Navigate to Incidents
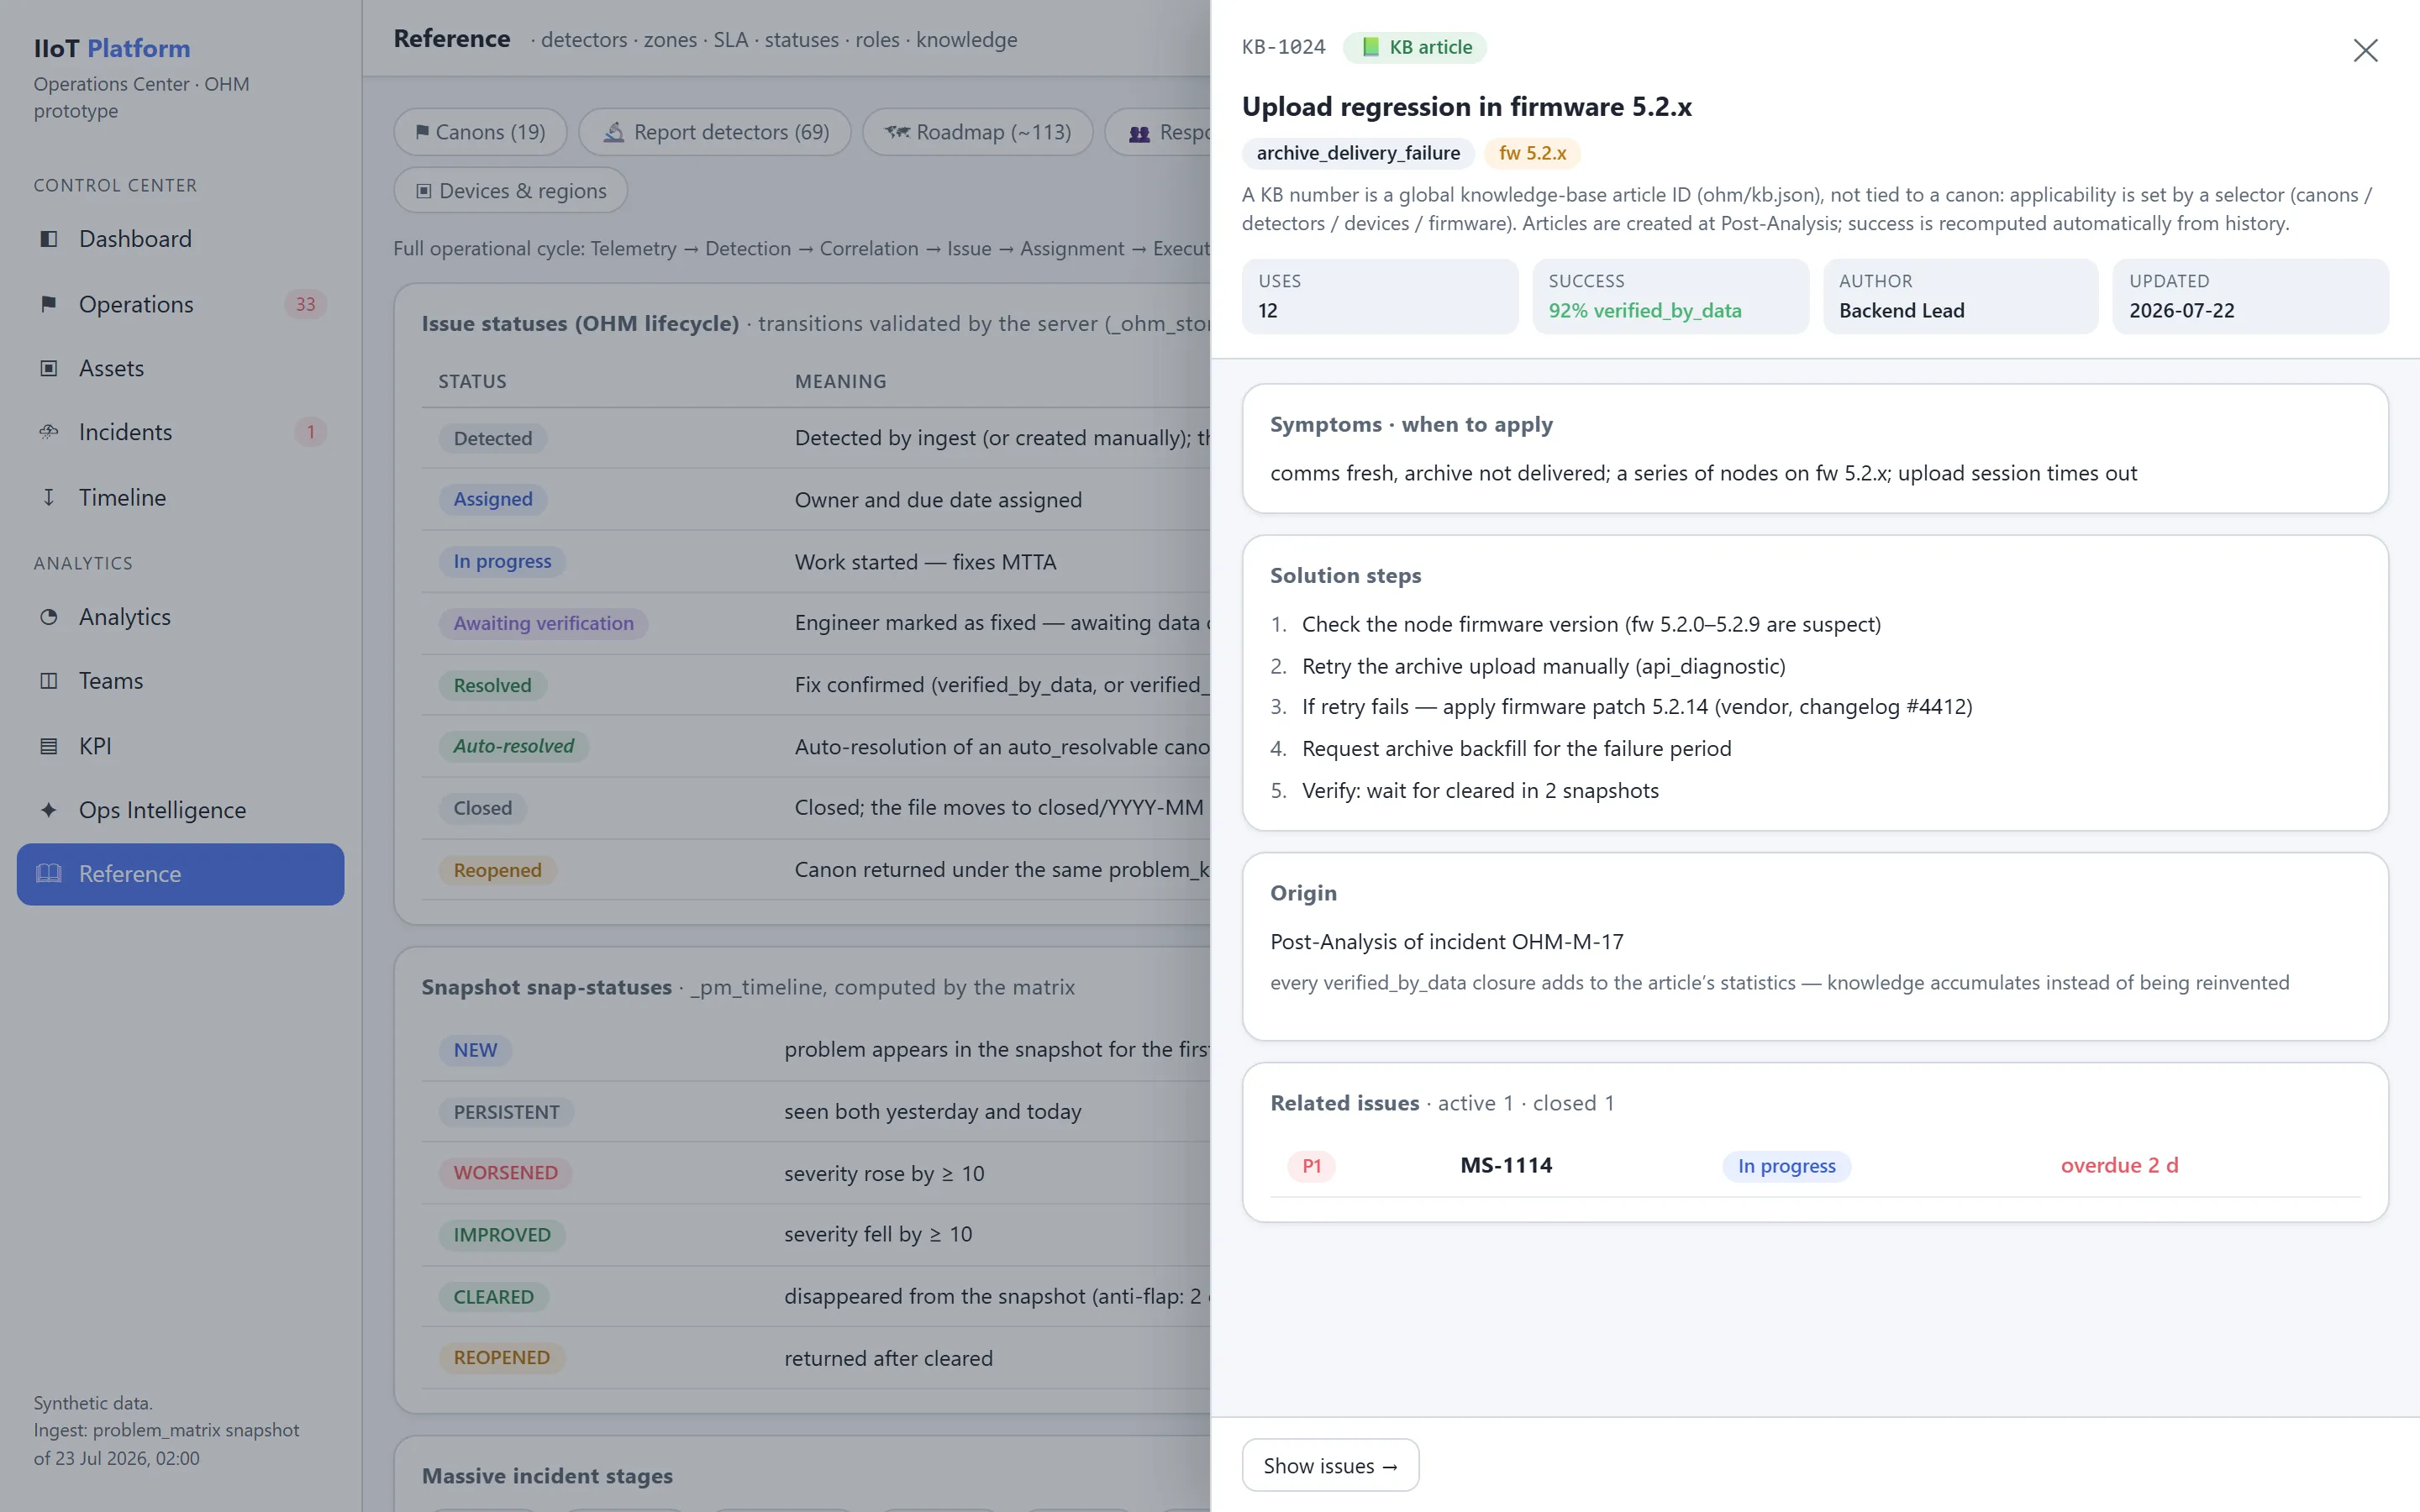 point(181,432)
